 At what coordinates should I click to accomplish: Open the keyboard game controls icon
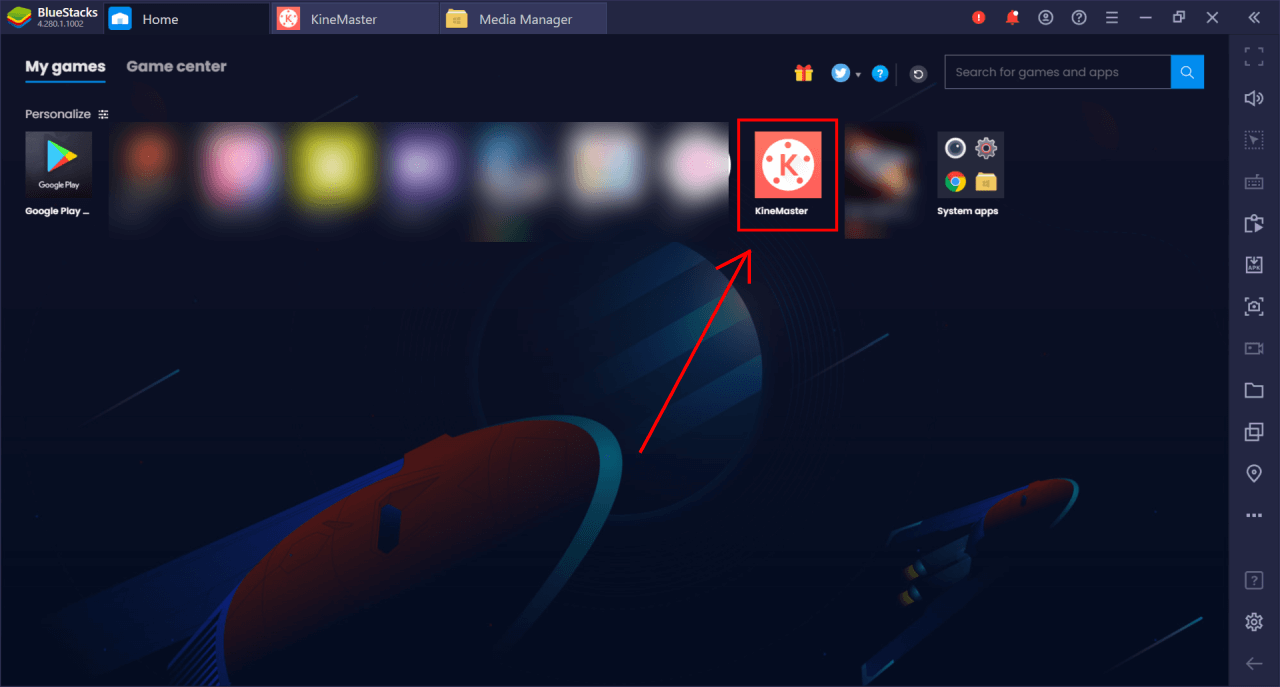(x=1254, y=182)
